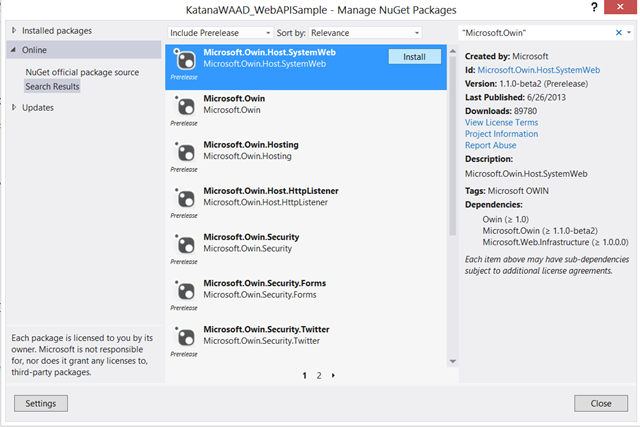640x427 pixels.
Task: Open Project Information link
Action: click(x=501, y=134)
